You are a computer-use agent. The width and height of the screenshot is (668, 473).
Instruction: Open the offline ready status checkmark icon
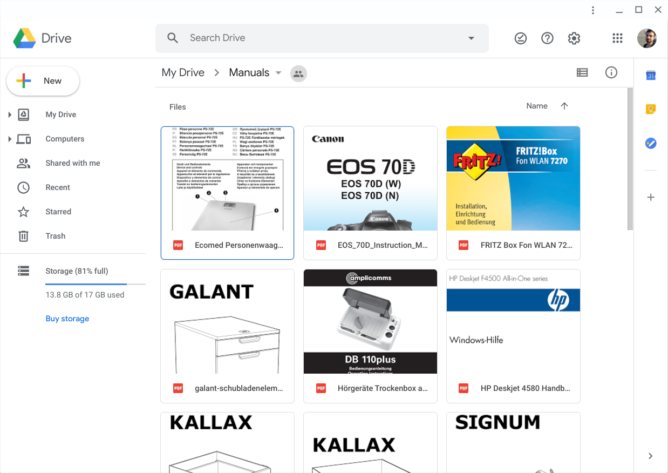coord(520,38)
